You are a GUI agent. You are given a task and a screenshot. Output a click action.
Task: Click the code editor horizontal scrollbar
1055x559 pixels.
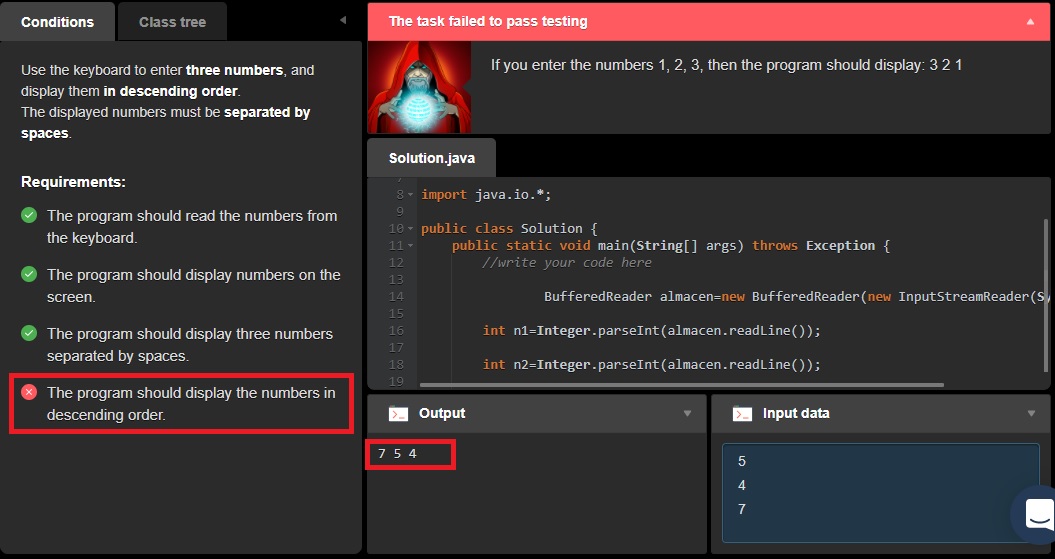[x=680, y=384]
